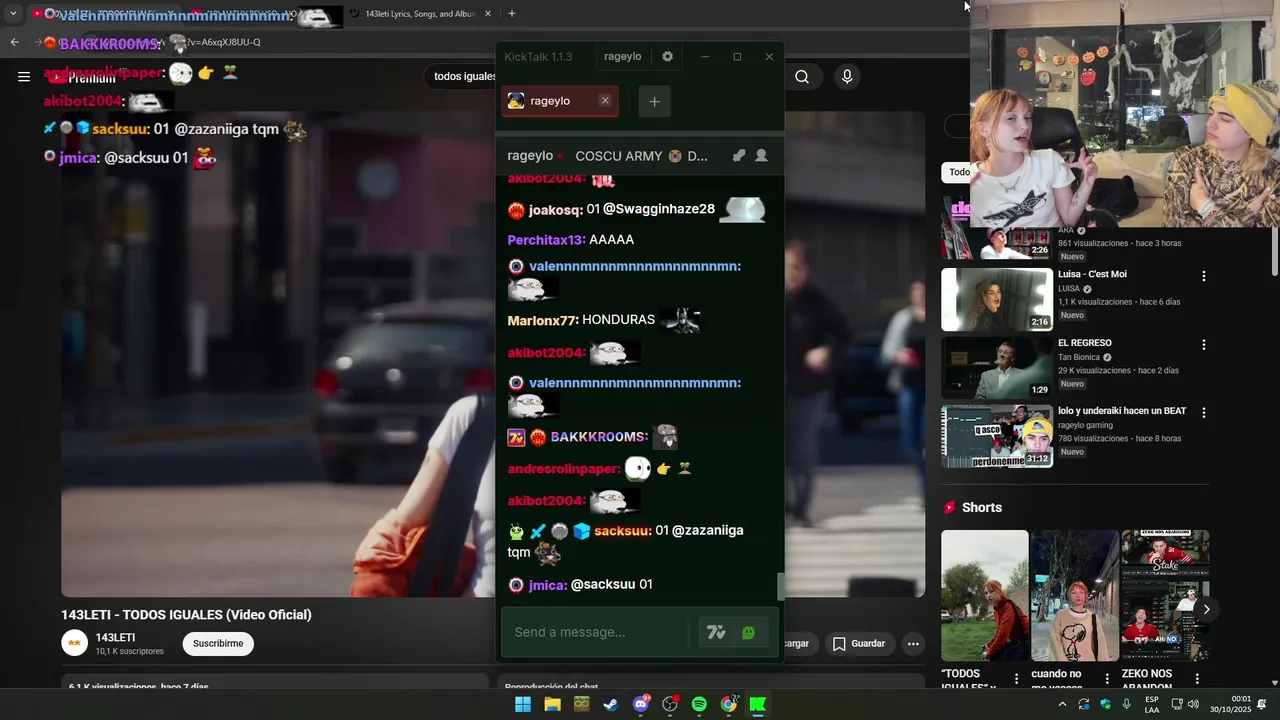This screenshot has width=1280, height=720.
Task: Start voice search with microphone icon
Action: [847, 77]
